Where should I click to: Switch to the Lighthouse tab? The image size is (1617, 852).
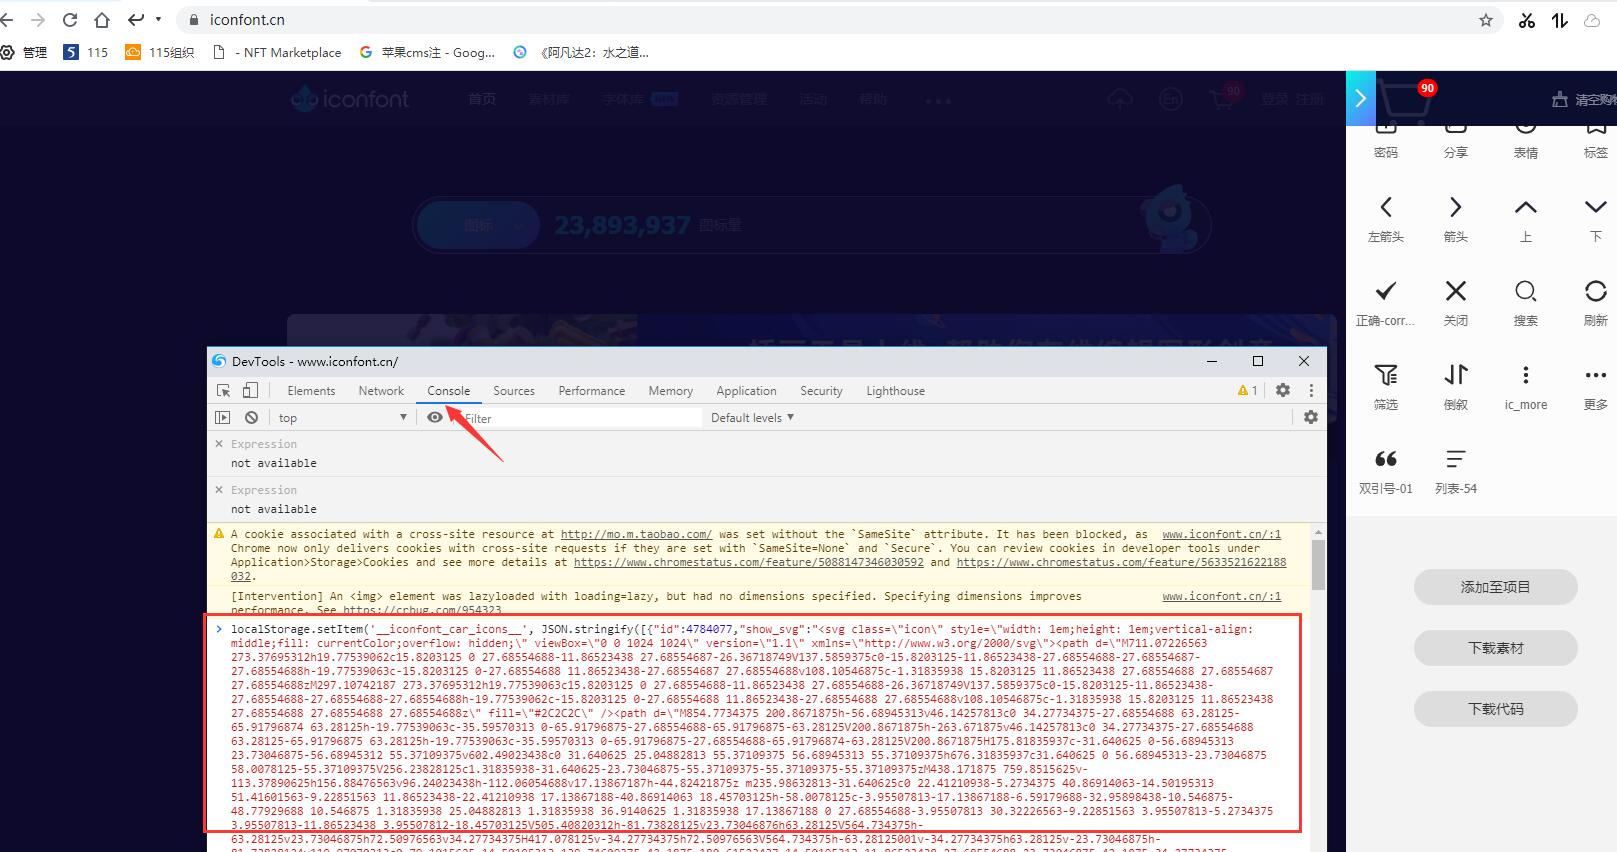point(895,391)
